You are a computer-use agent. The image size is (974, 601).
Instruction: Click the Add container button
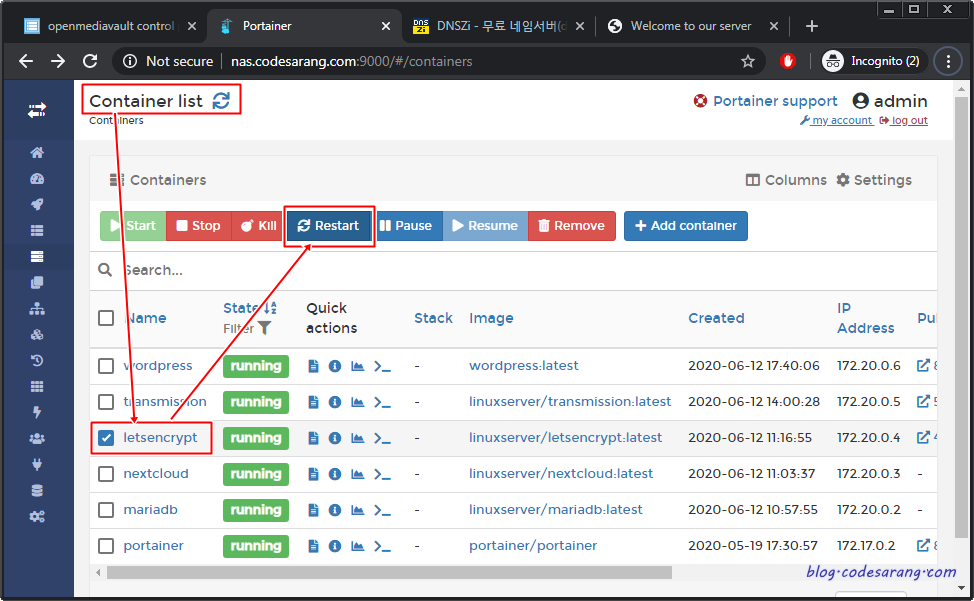(x=686, y=226)
